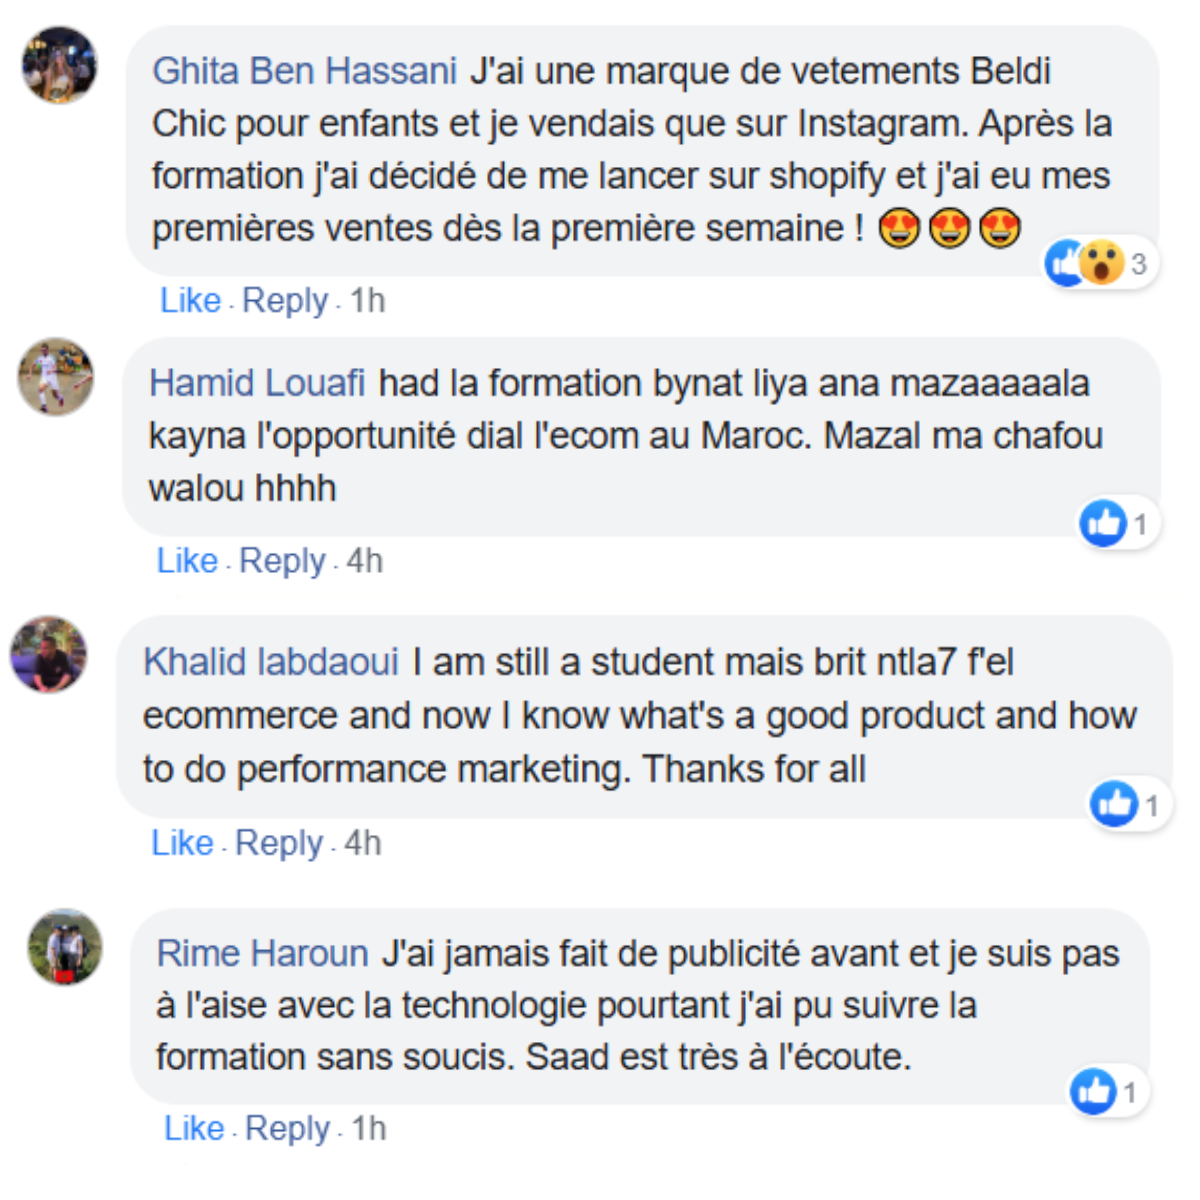Like Hamid Louafi's comment

tap(187, 561)
